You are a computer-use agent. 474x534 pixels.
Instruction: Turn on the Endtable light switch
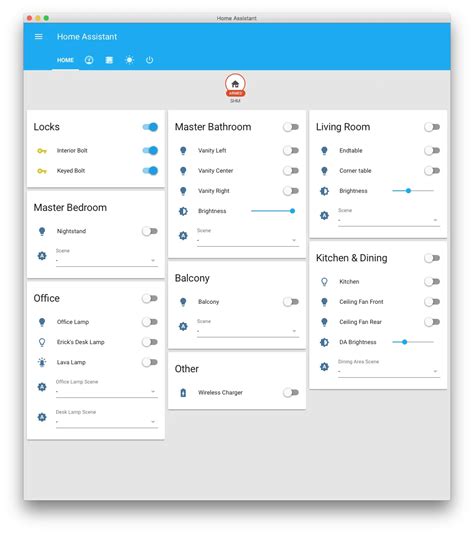[432, 151]
